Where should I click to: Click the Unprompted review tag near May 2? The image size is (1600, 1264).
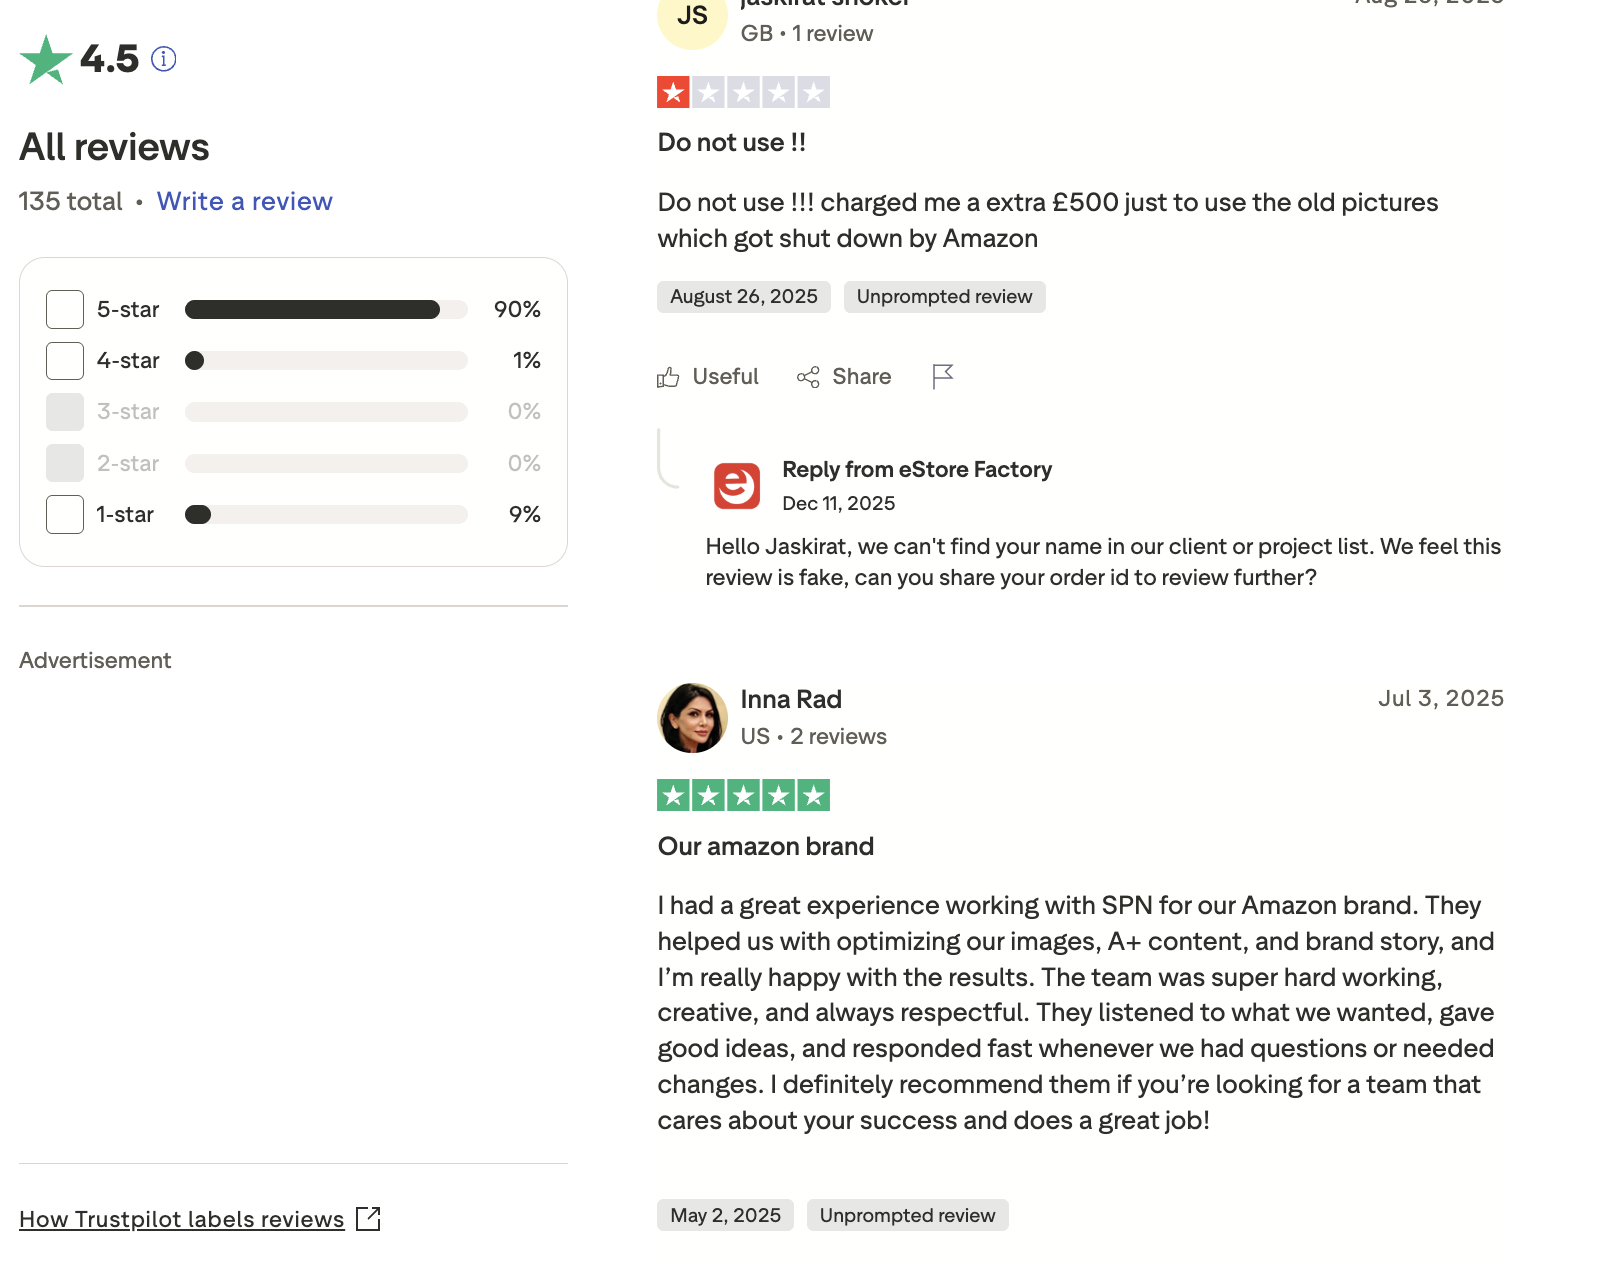click(907, 1215)
